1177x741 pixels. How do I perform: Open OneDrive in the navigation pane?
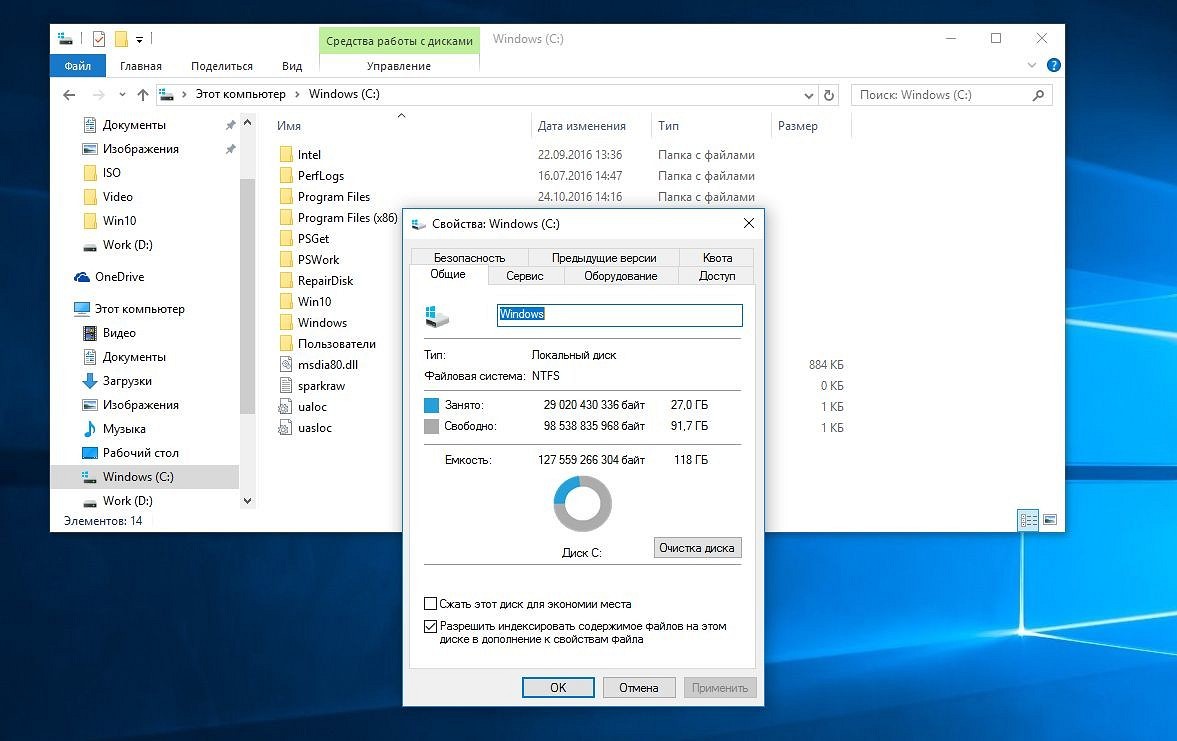(x=119, y=277)
